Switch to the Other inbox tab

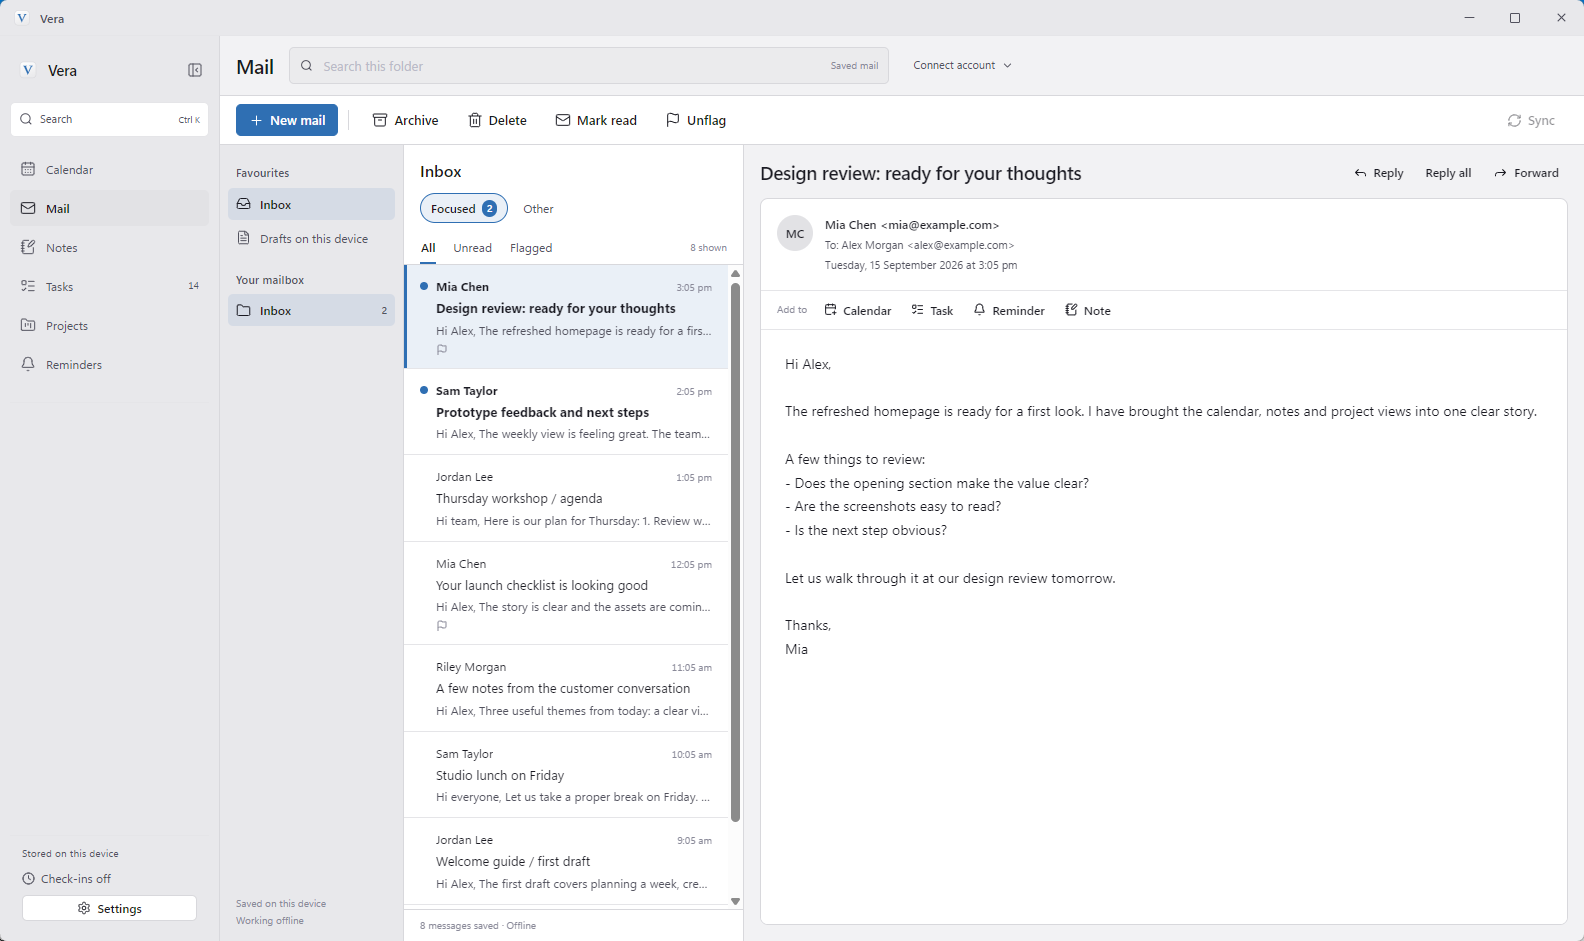[x=538, y=209]
